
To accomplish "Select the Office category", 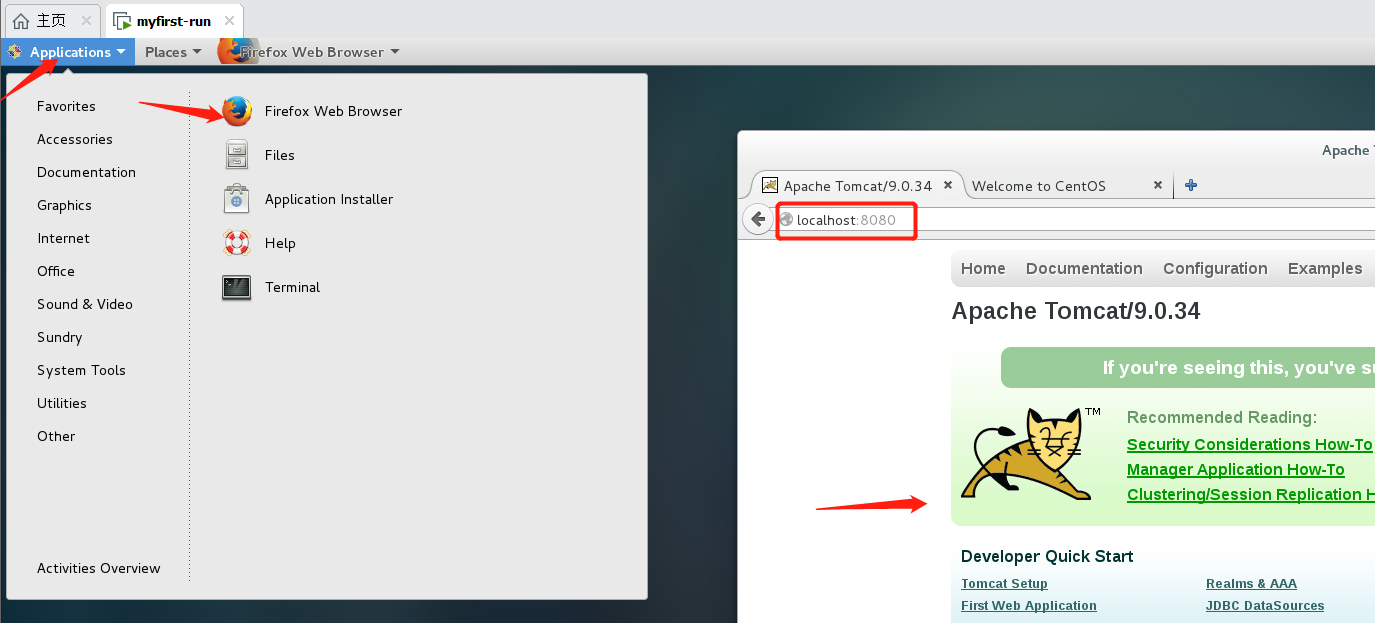I will [56, 271].
